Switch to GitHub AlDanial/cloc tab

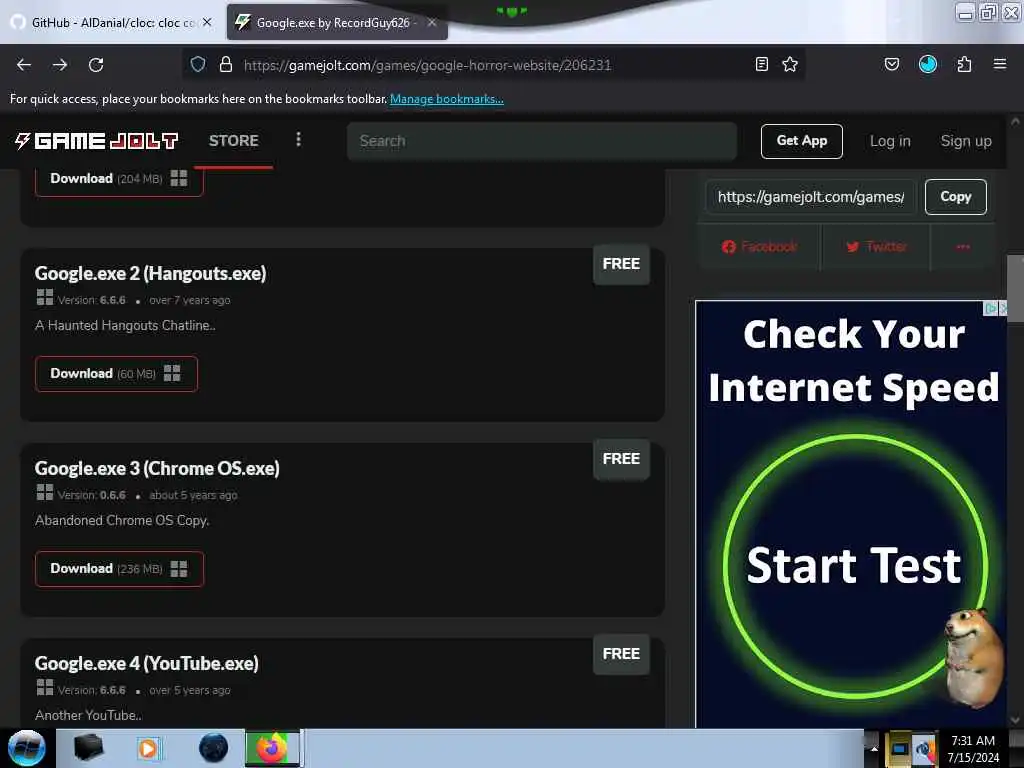coord(112,22)
